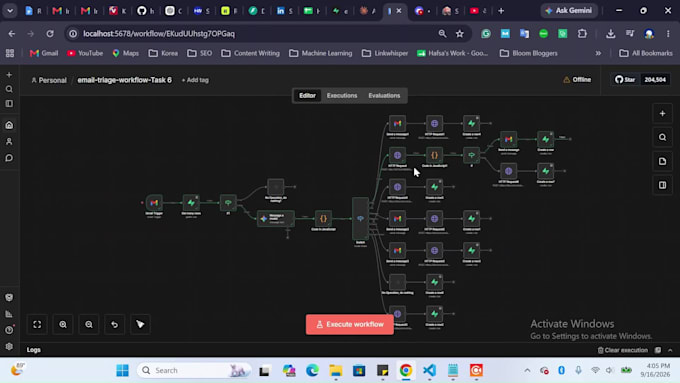Click the GitHub Star button
Image resolution: width=680 pixels, height=383 pixels.
(x=625, y=80)
